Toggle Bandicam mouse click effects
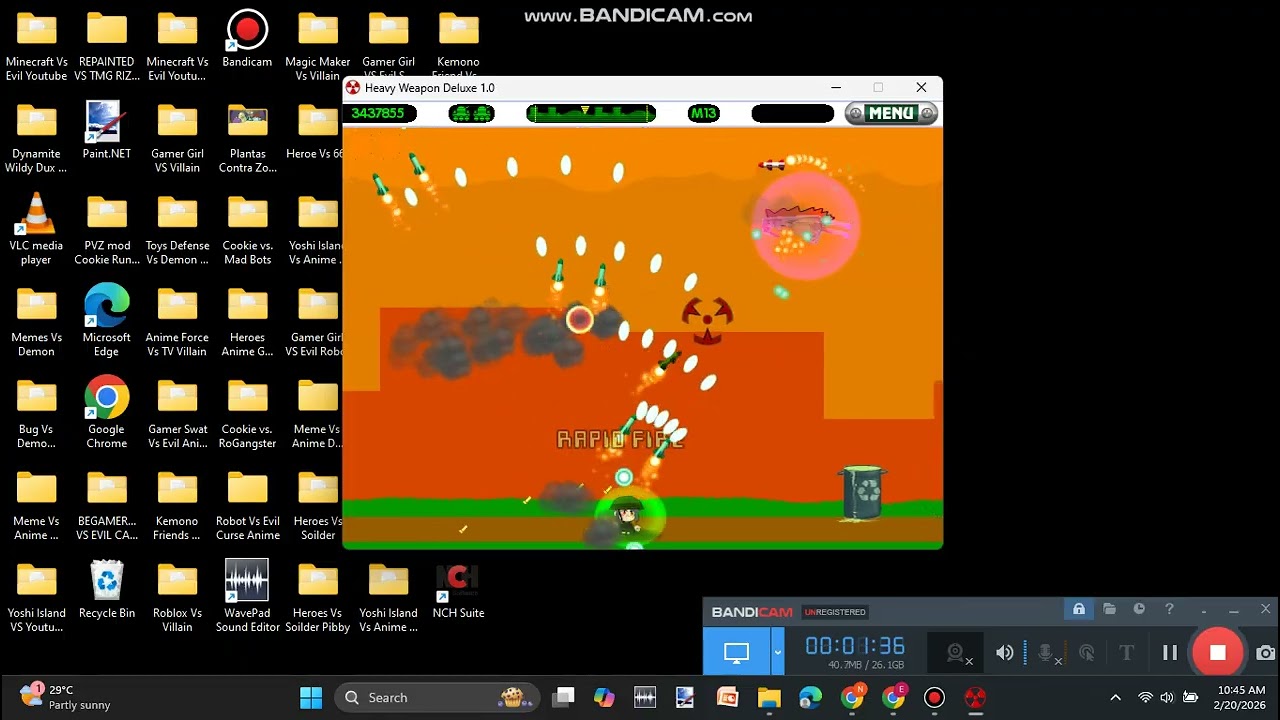 coord(1087,653)
